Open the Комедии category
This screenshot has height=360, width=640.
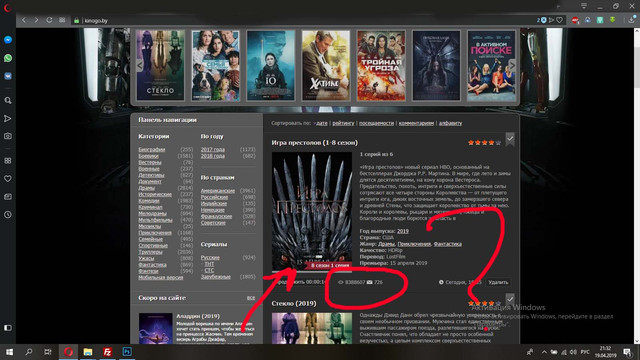point(149,201)
